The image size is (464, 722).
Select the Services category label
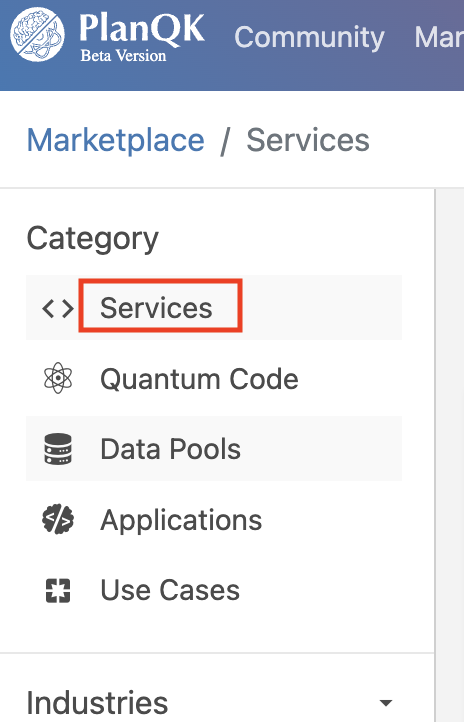156,308
